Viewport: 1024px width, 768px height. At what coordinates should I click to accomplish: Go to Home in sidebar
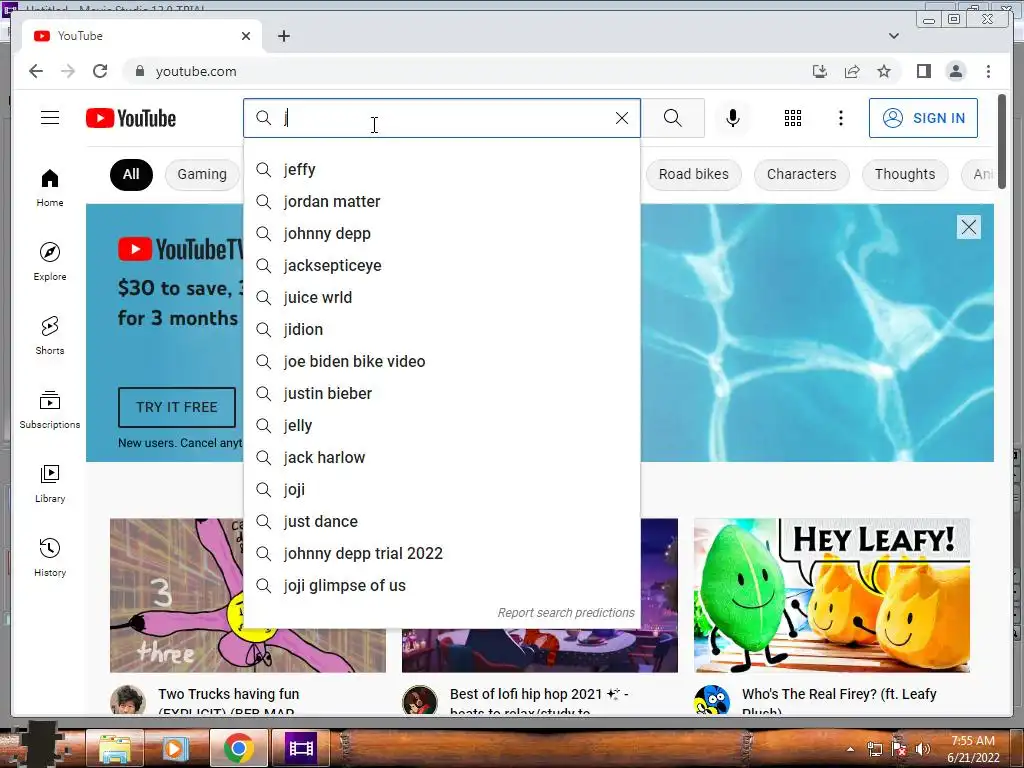click(50, 188)
